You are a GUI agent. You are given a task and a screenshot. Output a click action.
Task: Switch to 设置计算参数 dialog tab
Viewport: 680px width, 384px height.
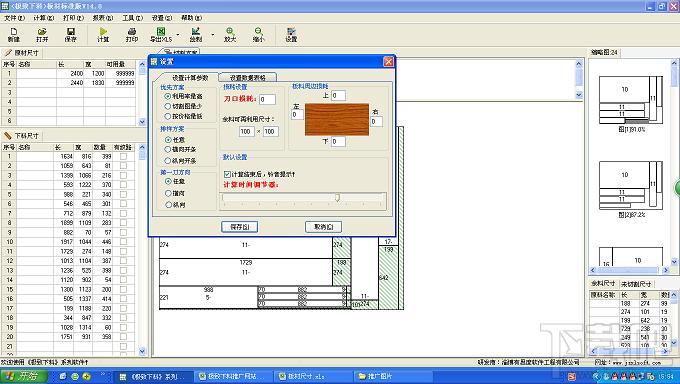(190, 78)
